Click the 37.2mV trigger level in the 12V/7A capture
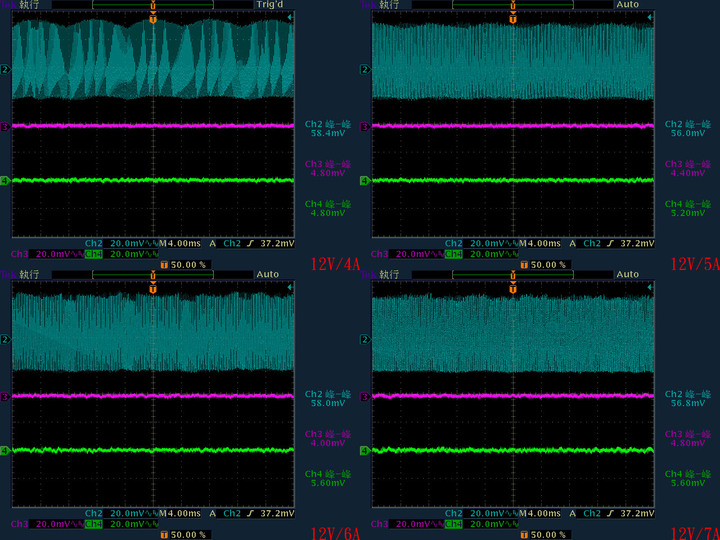 (637, 513)
